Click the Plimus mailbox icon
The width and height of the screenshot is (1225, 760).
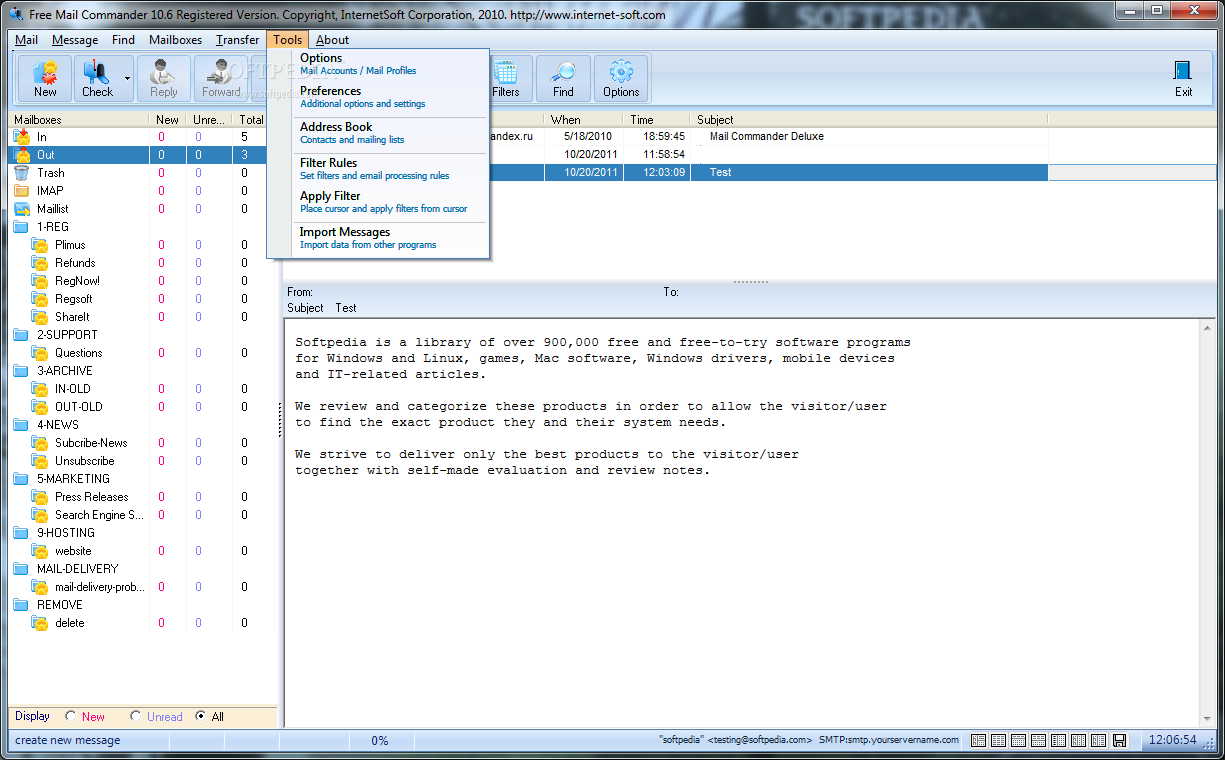pos(39,245)
